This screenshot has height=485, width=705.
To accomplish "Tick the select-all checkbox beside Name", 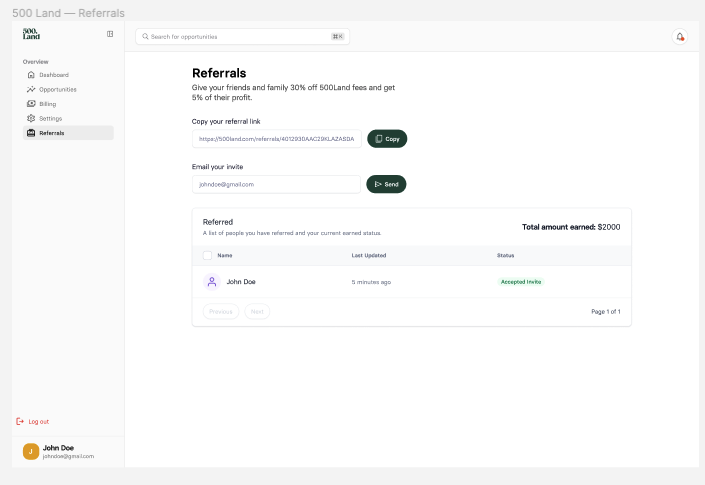I will [207, 255].
